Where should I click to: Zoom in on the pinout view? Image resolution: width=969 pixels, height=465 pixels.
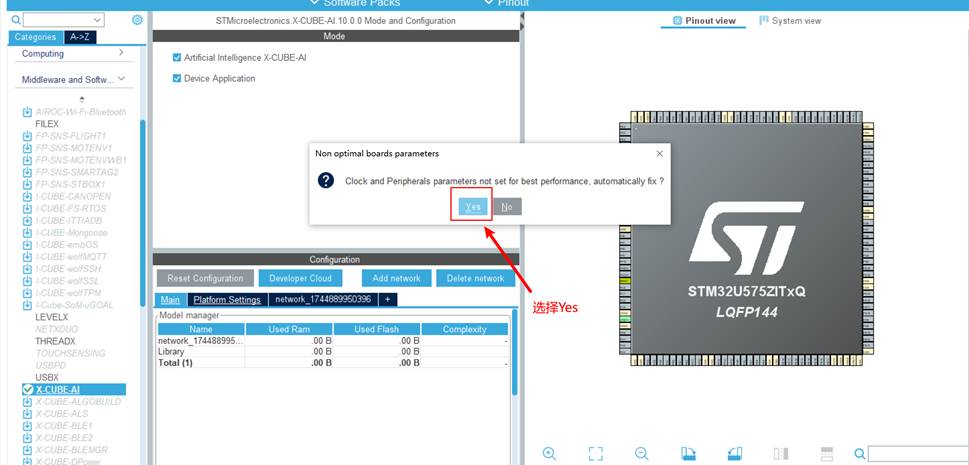(x=549, y=453)
